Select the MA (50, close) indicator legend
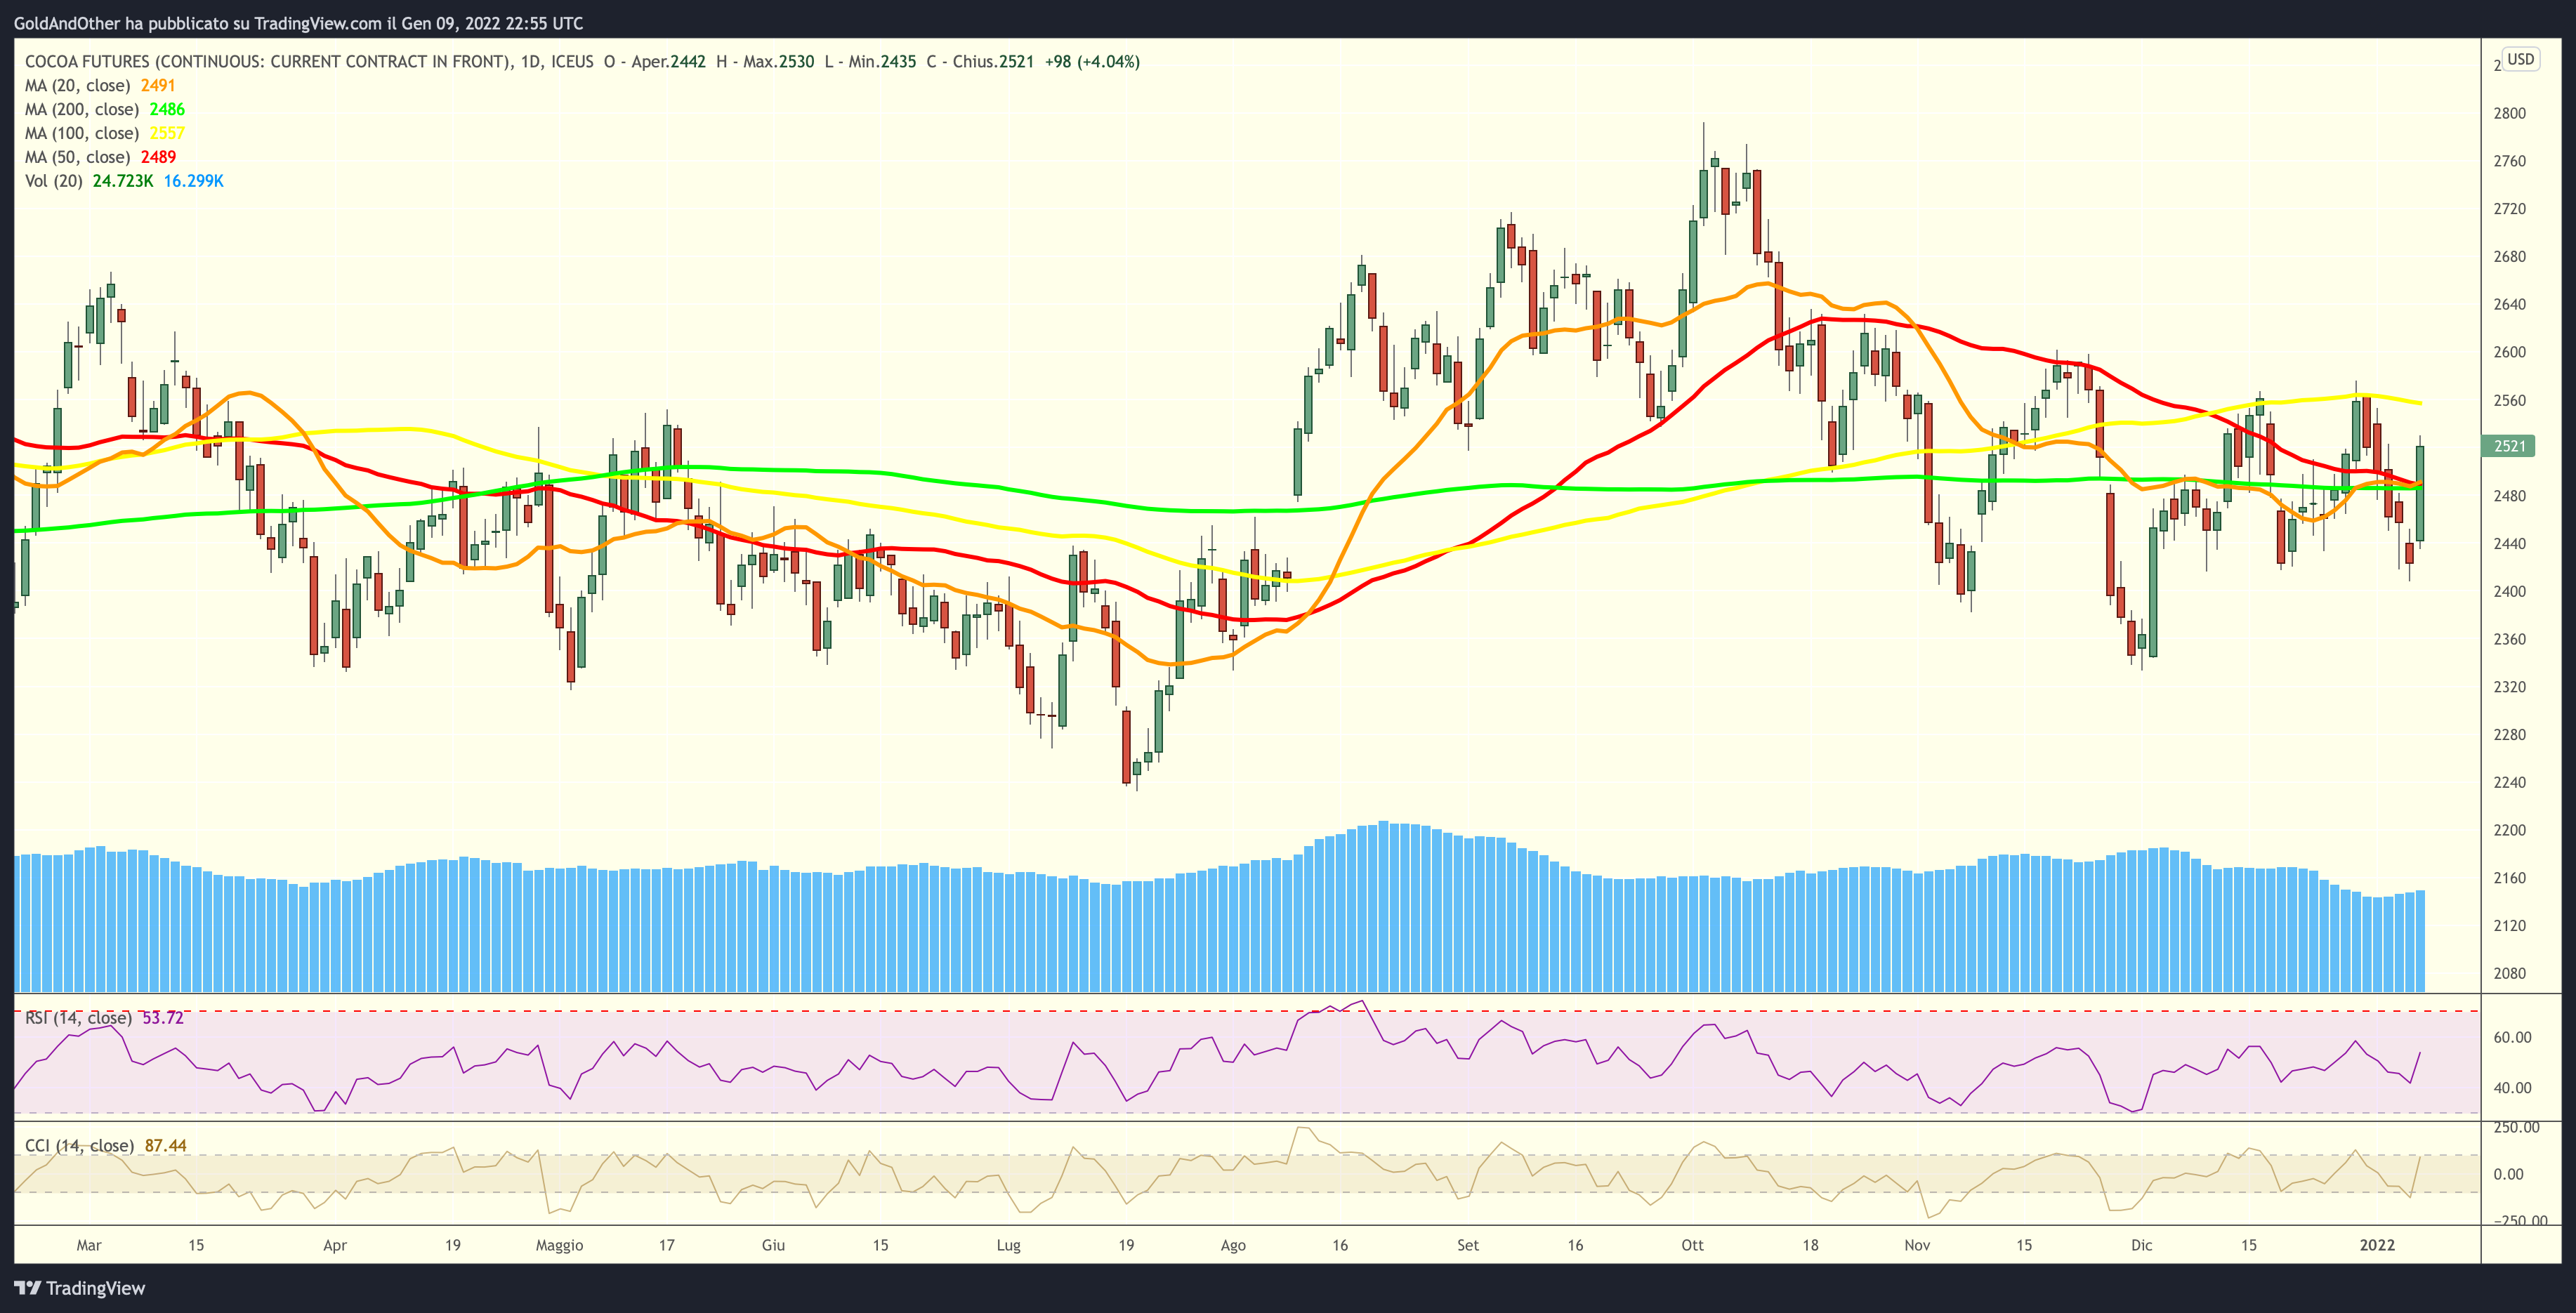The height and width of the screenshot is (1313, 2576). (100, 157)
